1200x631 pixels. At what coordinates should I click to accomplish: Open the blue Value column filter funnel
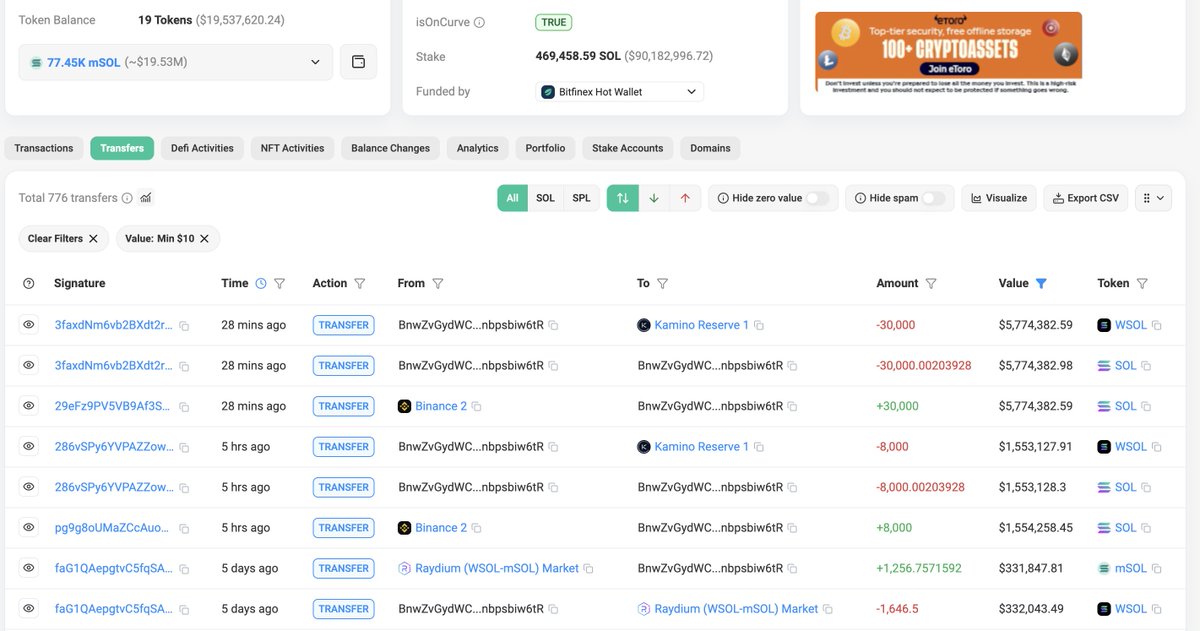[x=1041, y=284]
